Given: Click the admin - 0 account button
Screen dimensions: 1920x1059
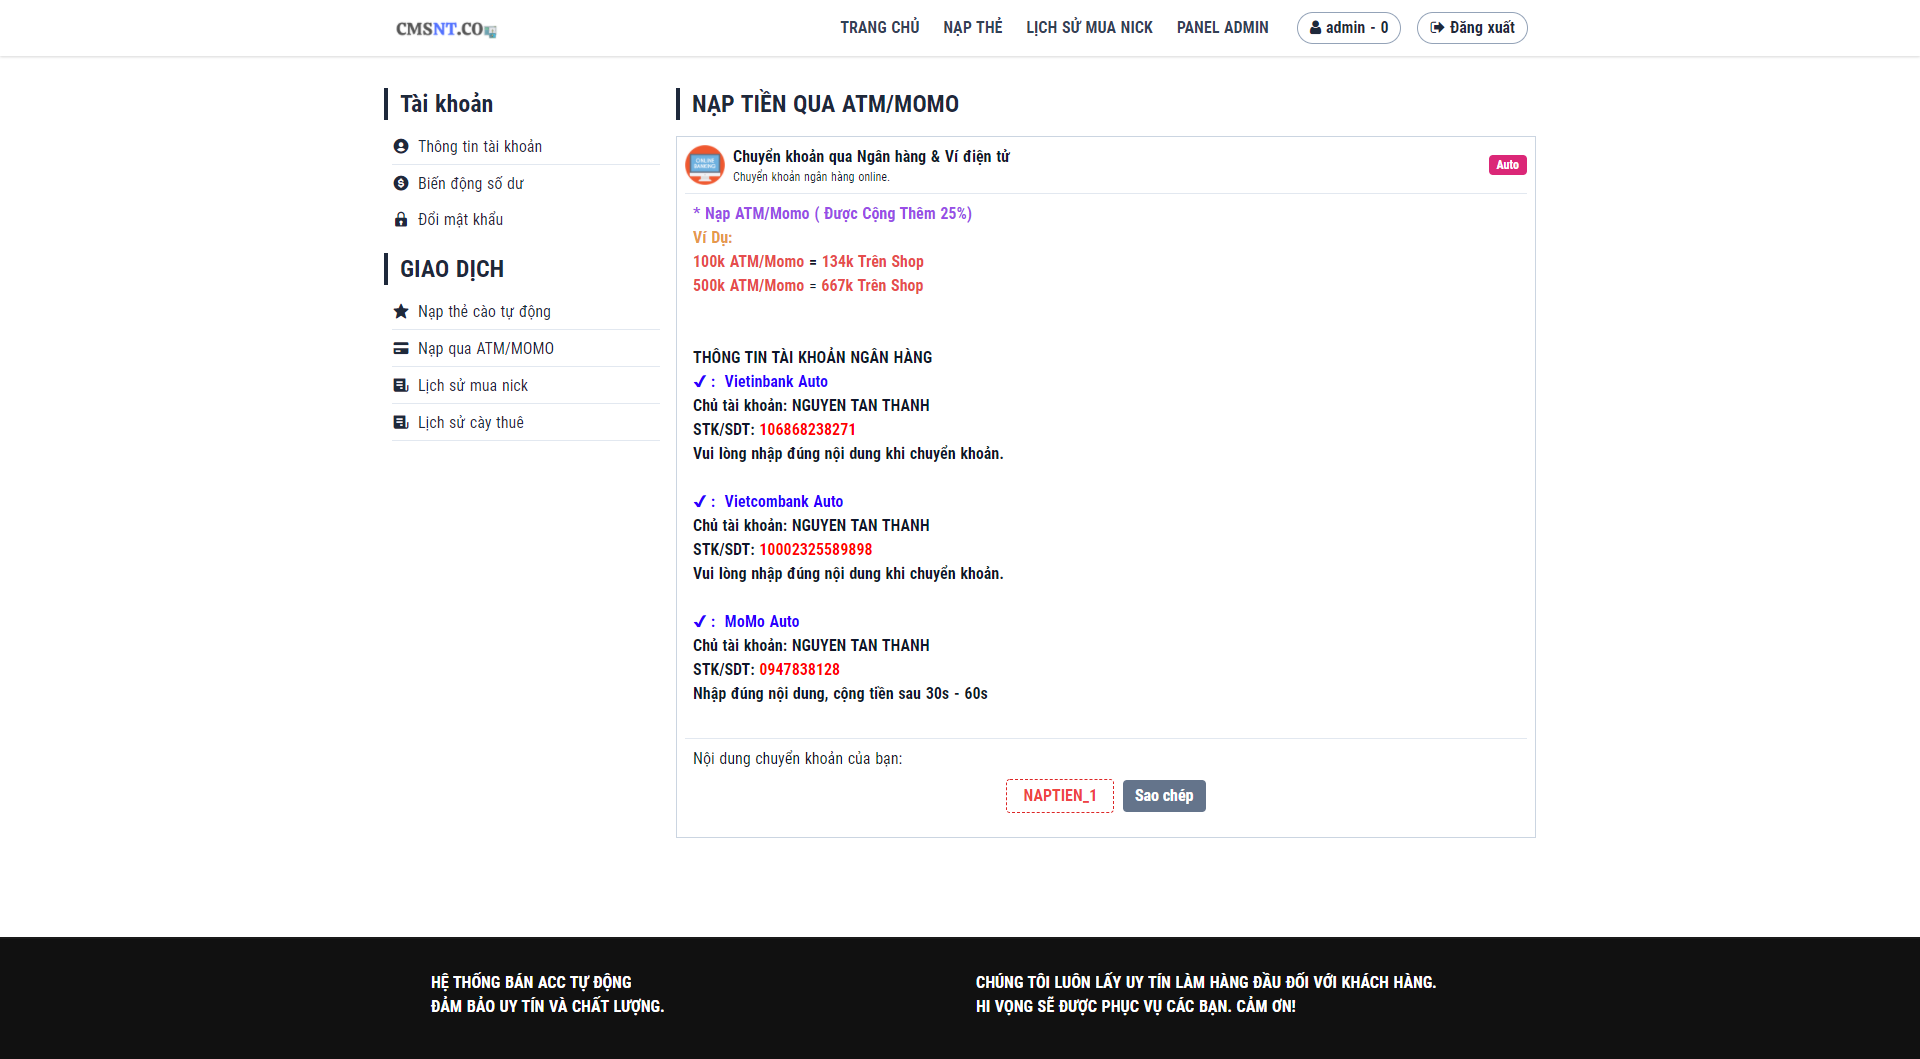Looking at the screenshot, I should pos(1349,28).
